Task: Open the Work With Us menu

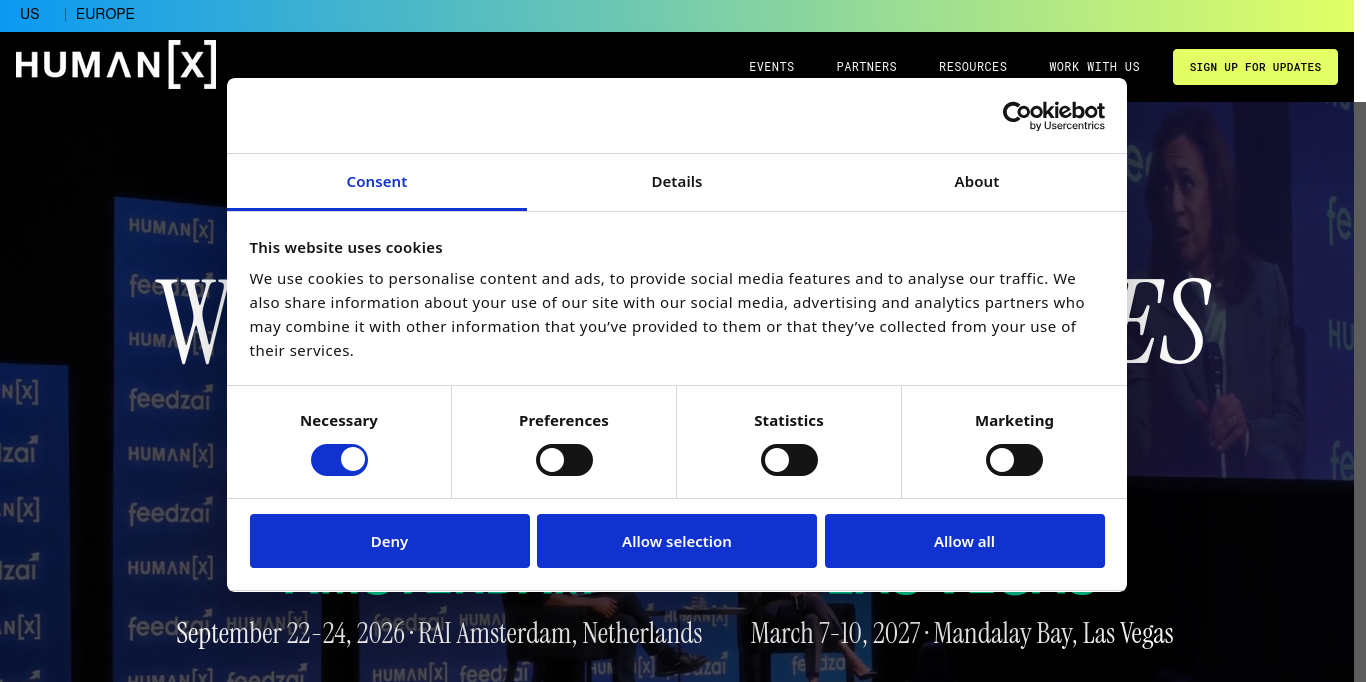Action: coord(1094,67)
